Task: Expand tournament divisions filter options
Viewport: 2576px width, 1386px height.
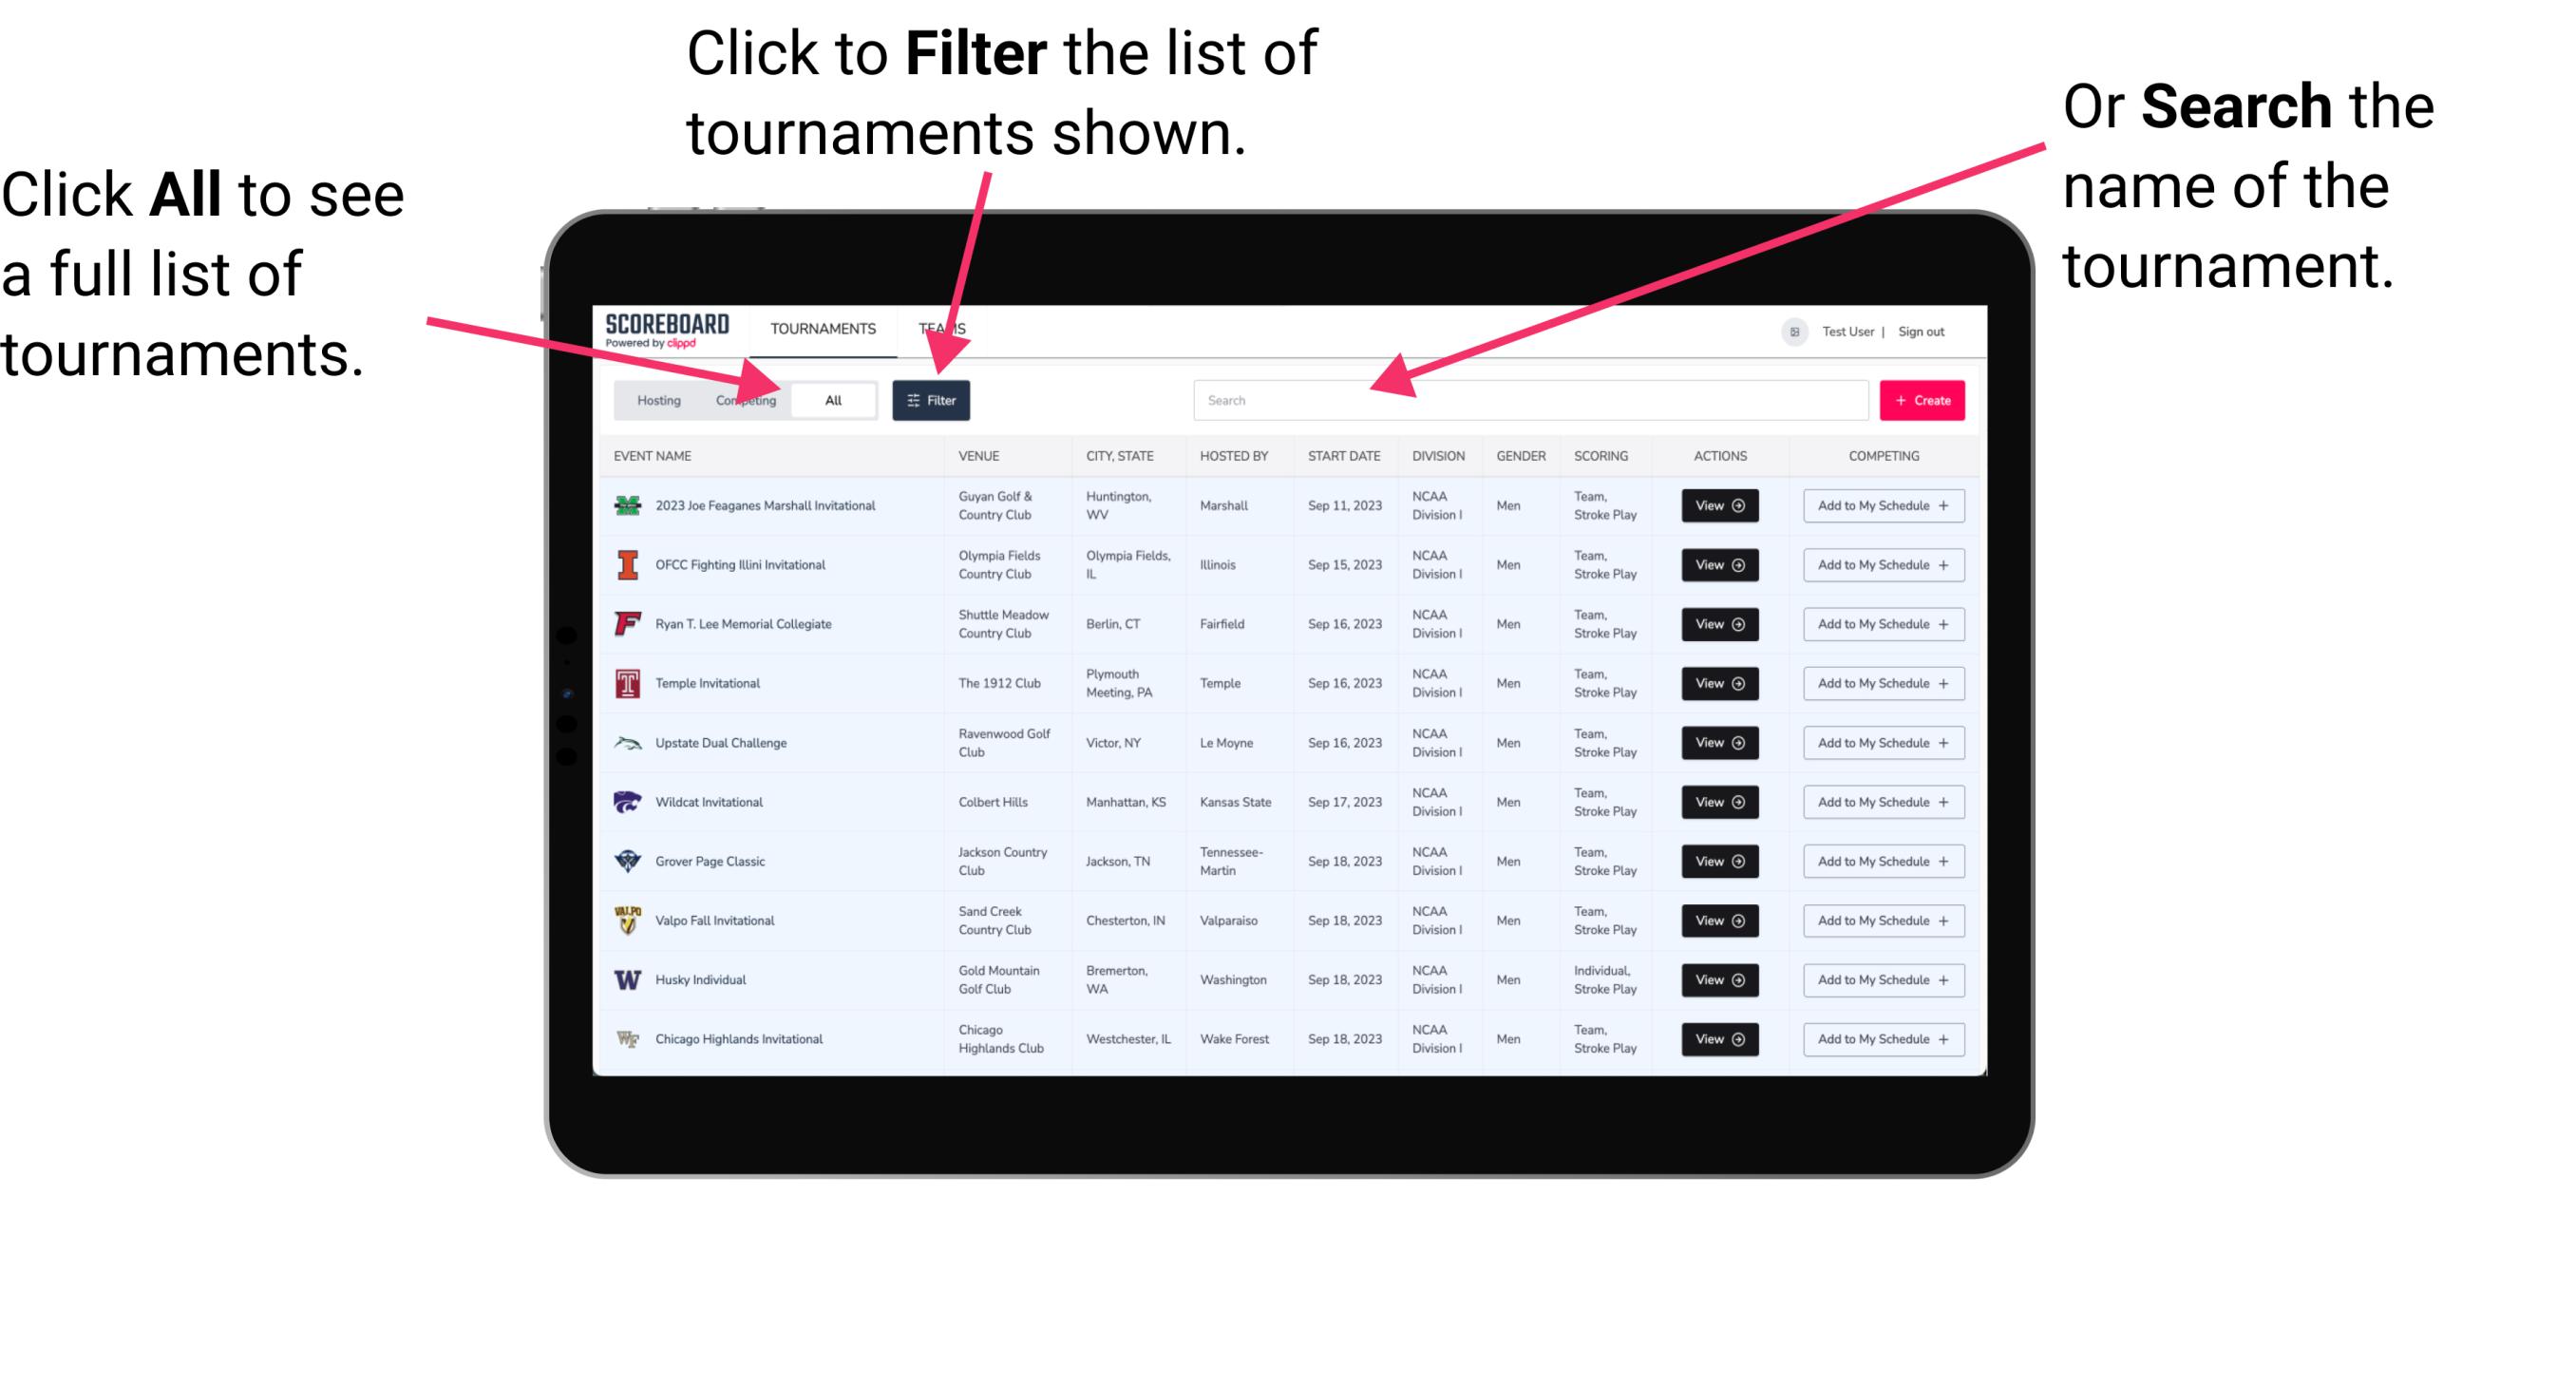Action: pyautogui.click(x=933, y=399)
